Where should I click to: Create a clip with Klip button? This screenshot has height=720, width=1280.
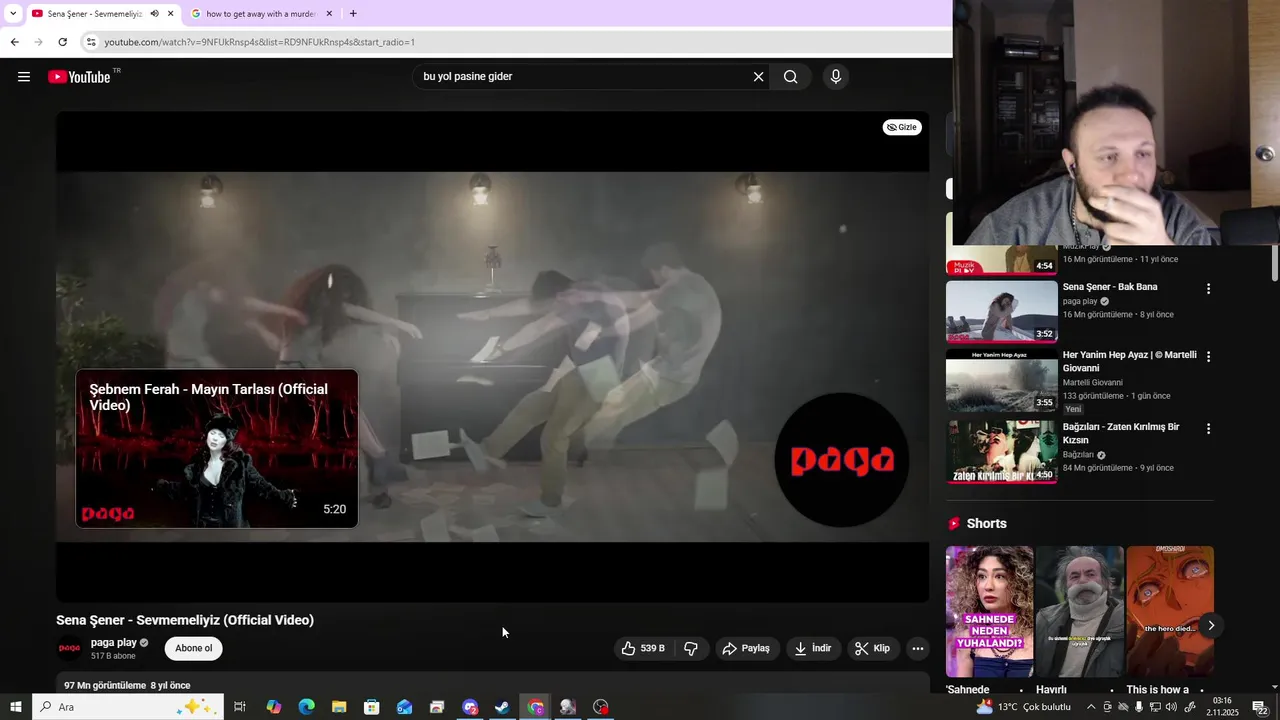pos(872,649)
